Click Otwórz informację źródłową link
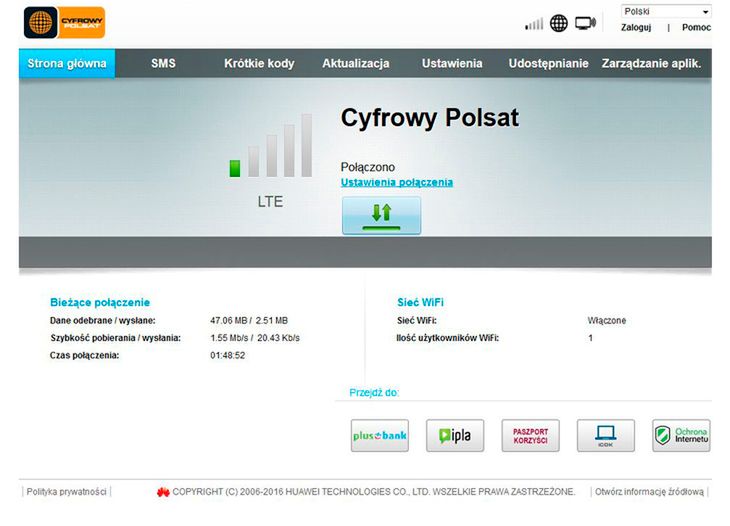The image size is (730, 526). point(649,492)
